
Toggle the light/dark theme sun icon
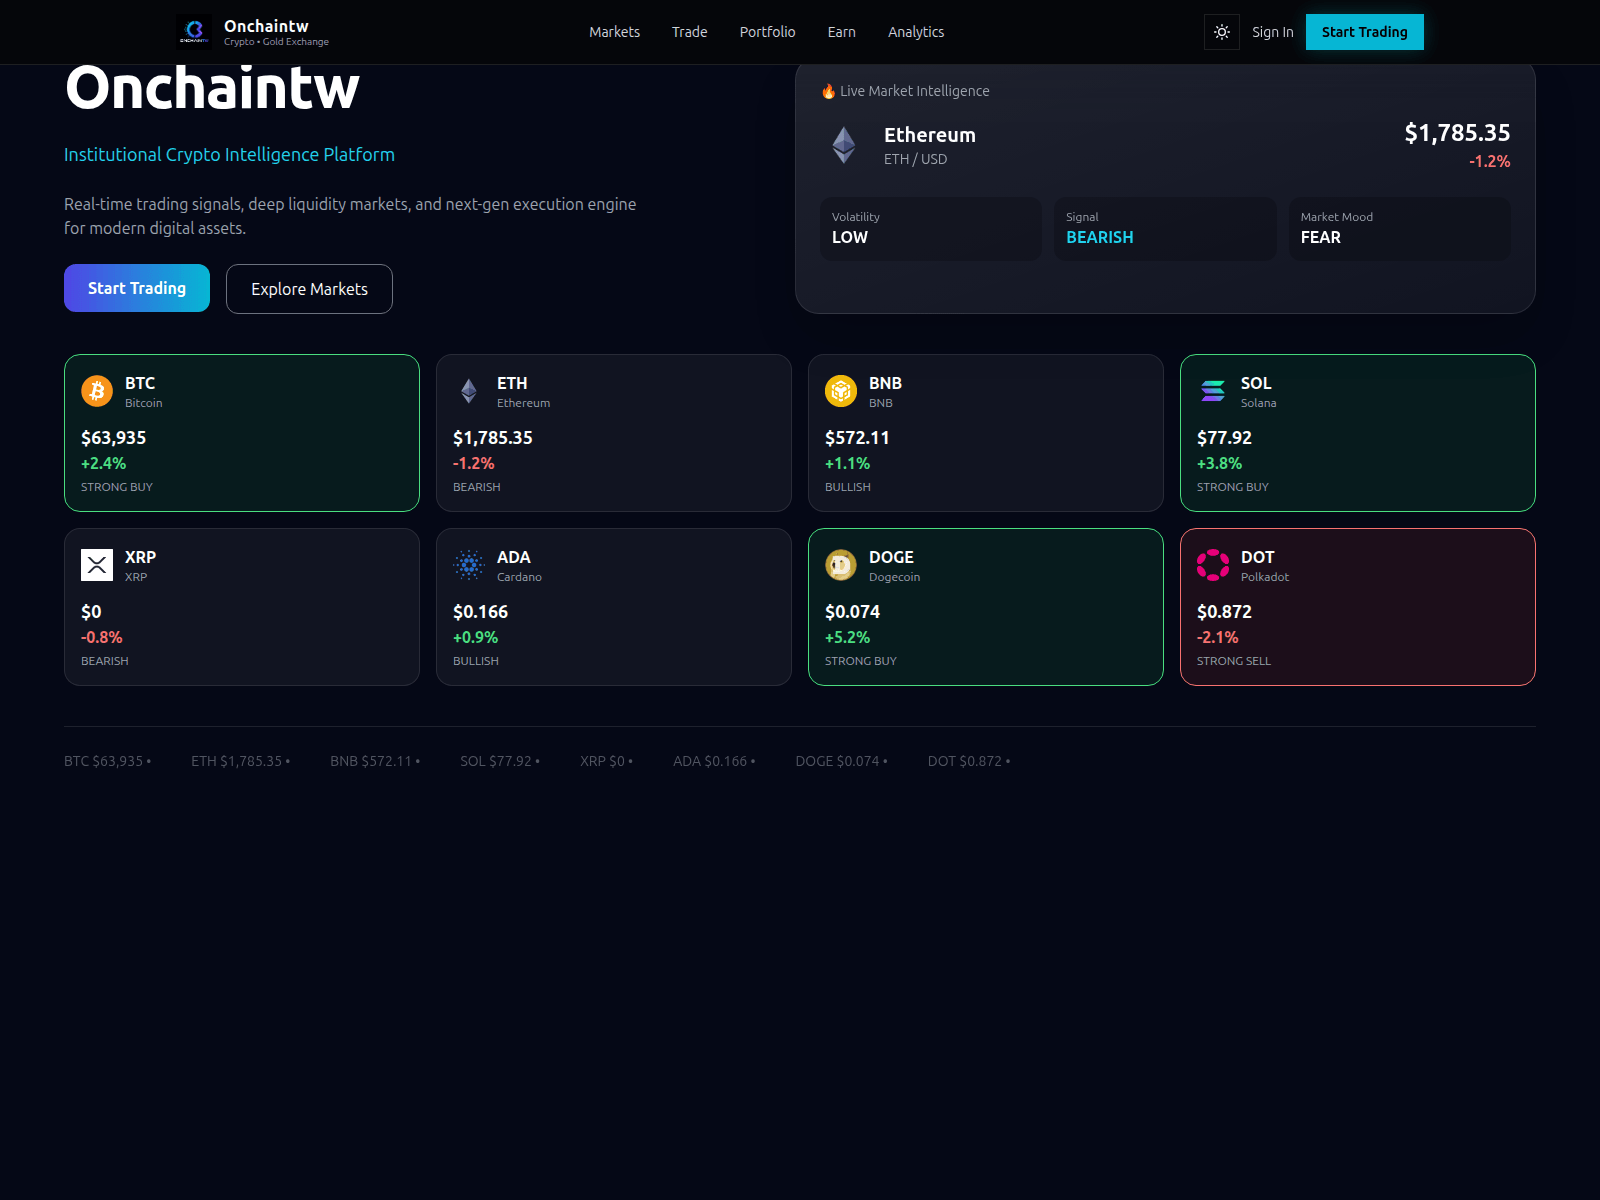[1222, 32]
